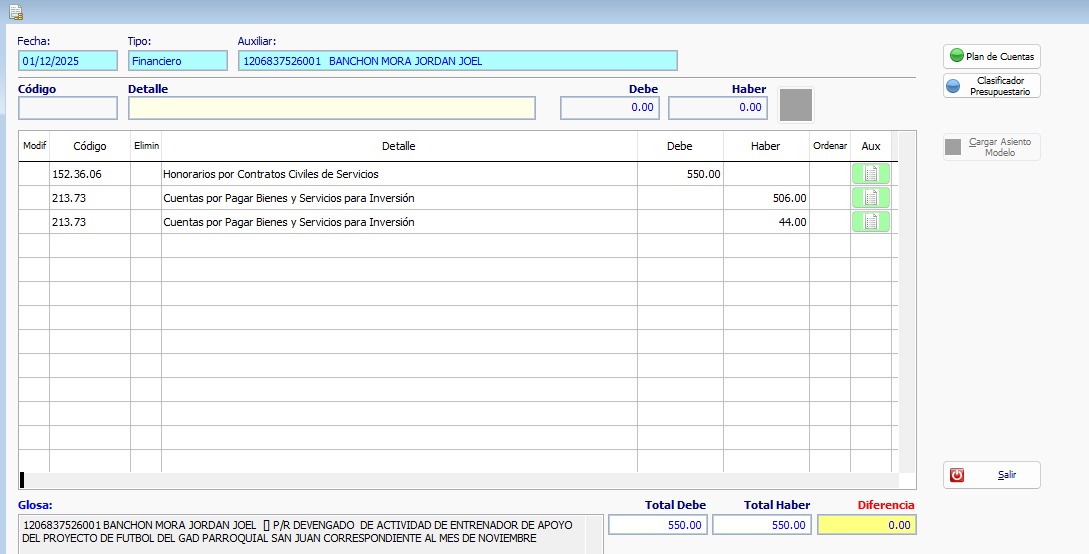
Task: Open Aux document icon for the 44.00 row
Action: coord(871,221)
